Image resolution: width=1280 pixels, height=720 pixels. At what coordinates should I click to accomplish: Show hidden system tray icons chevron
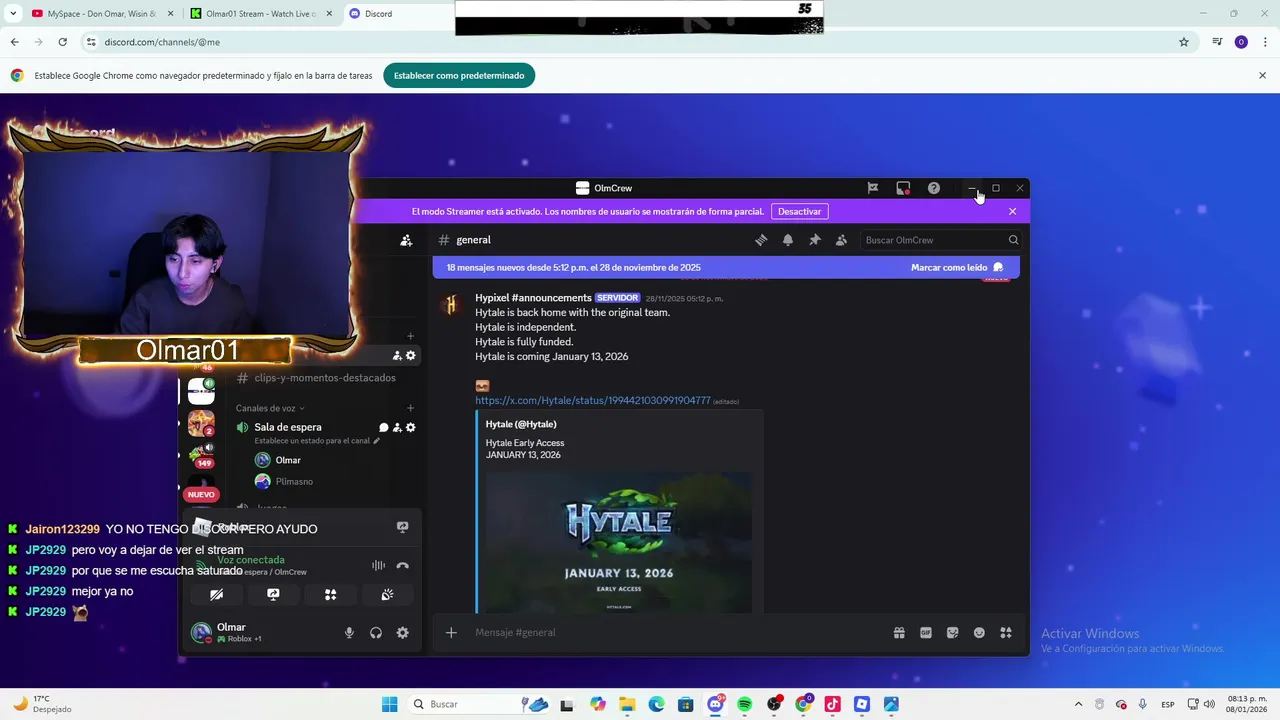[1078, 704]
